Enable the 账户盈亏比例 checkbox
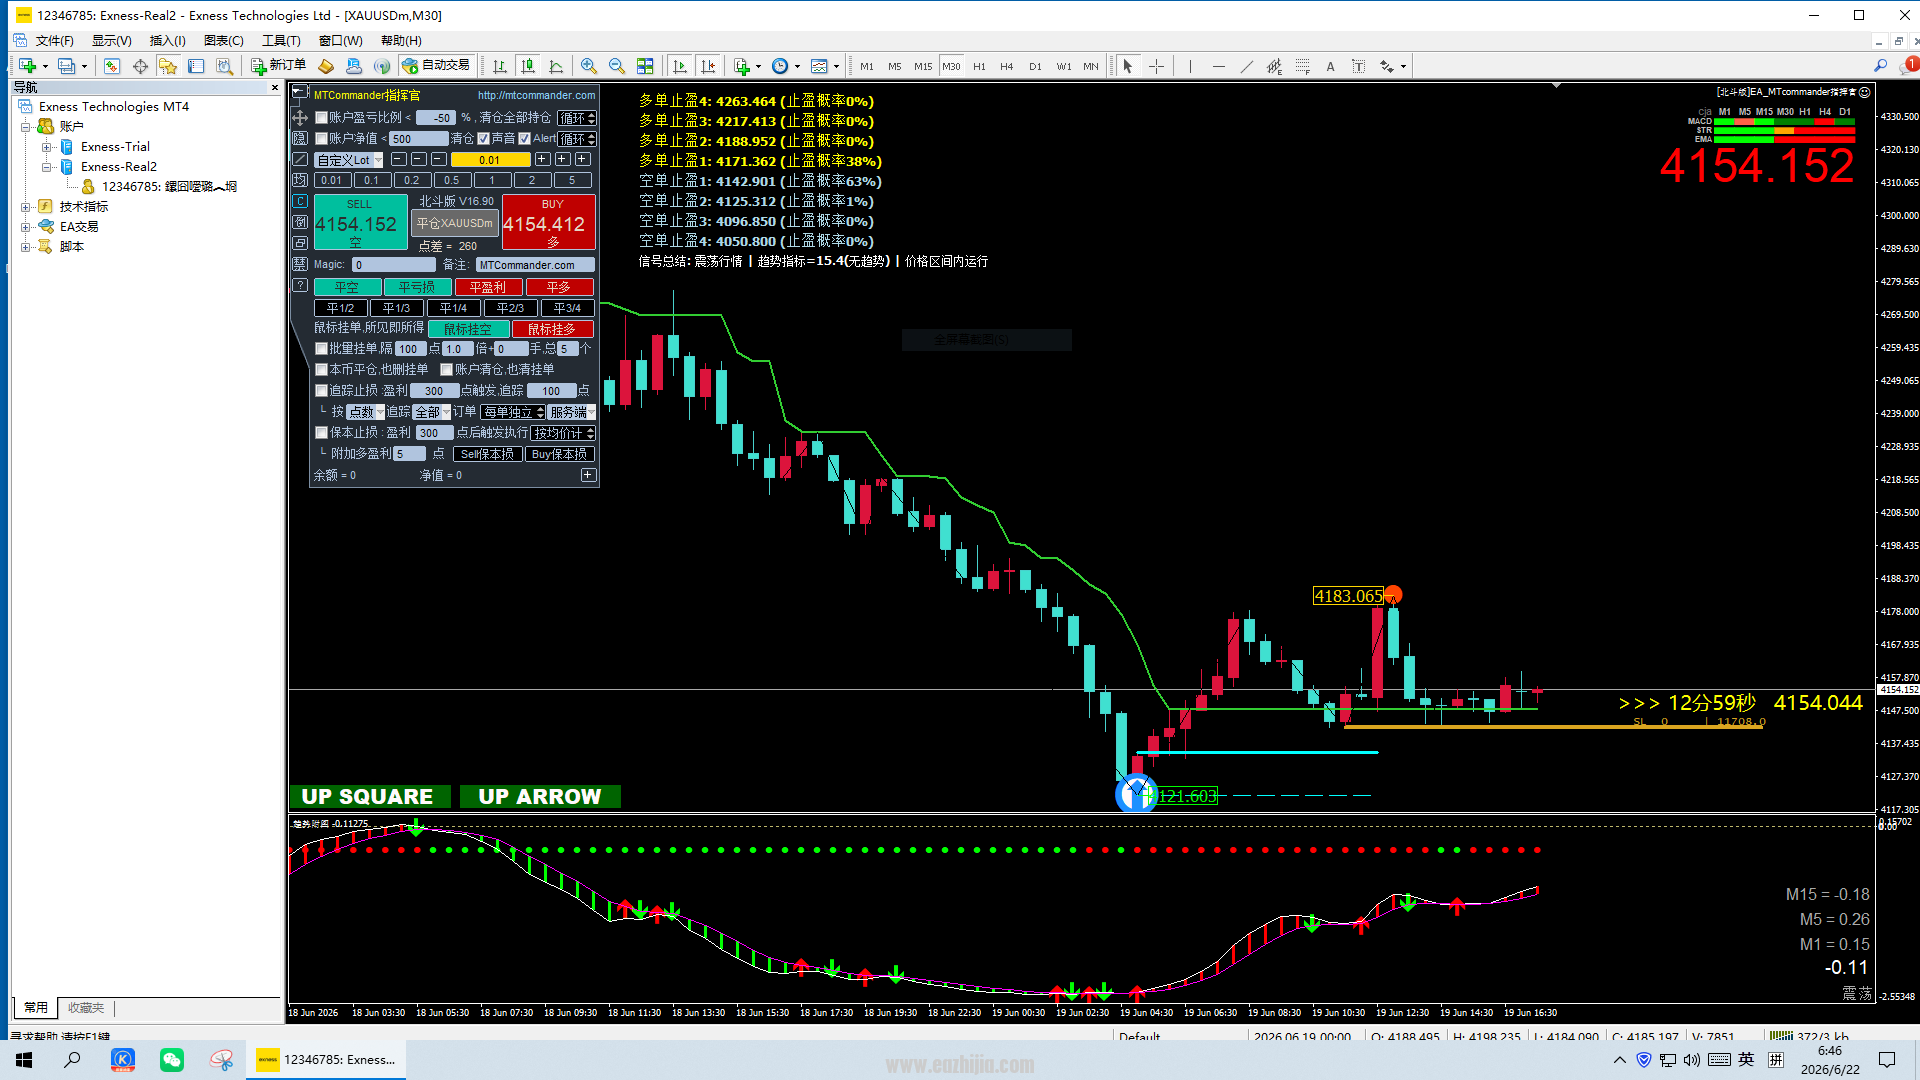The width and height of the screenshot is (1920, 1080). click(x=322, y=118)
